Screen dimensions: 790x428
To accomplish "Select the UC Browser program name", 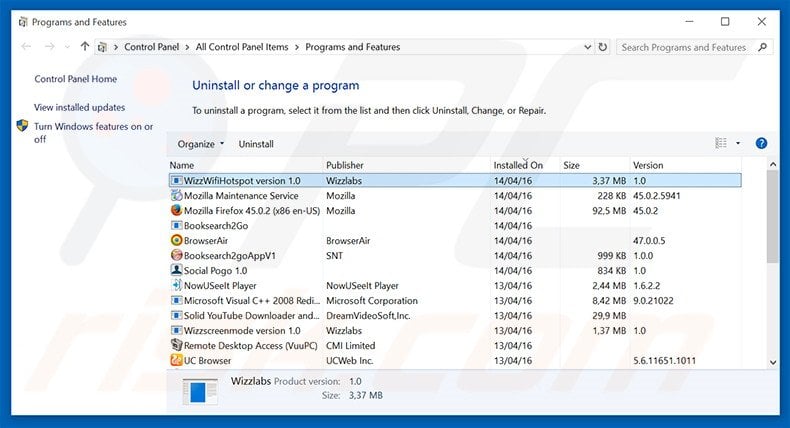I will coord(207,360).
